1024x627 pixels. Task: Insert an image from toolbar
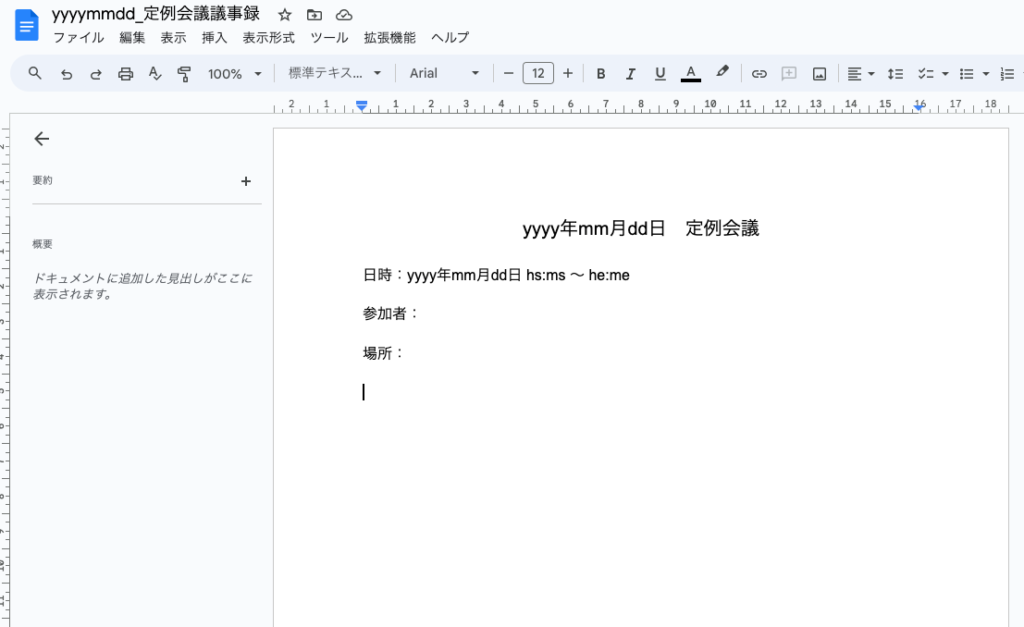[x=819, y=74]
